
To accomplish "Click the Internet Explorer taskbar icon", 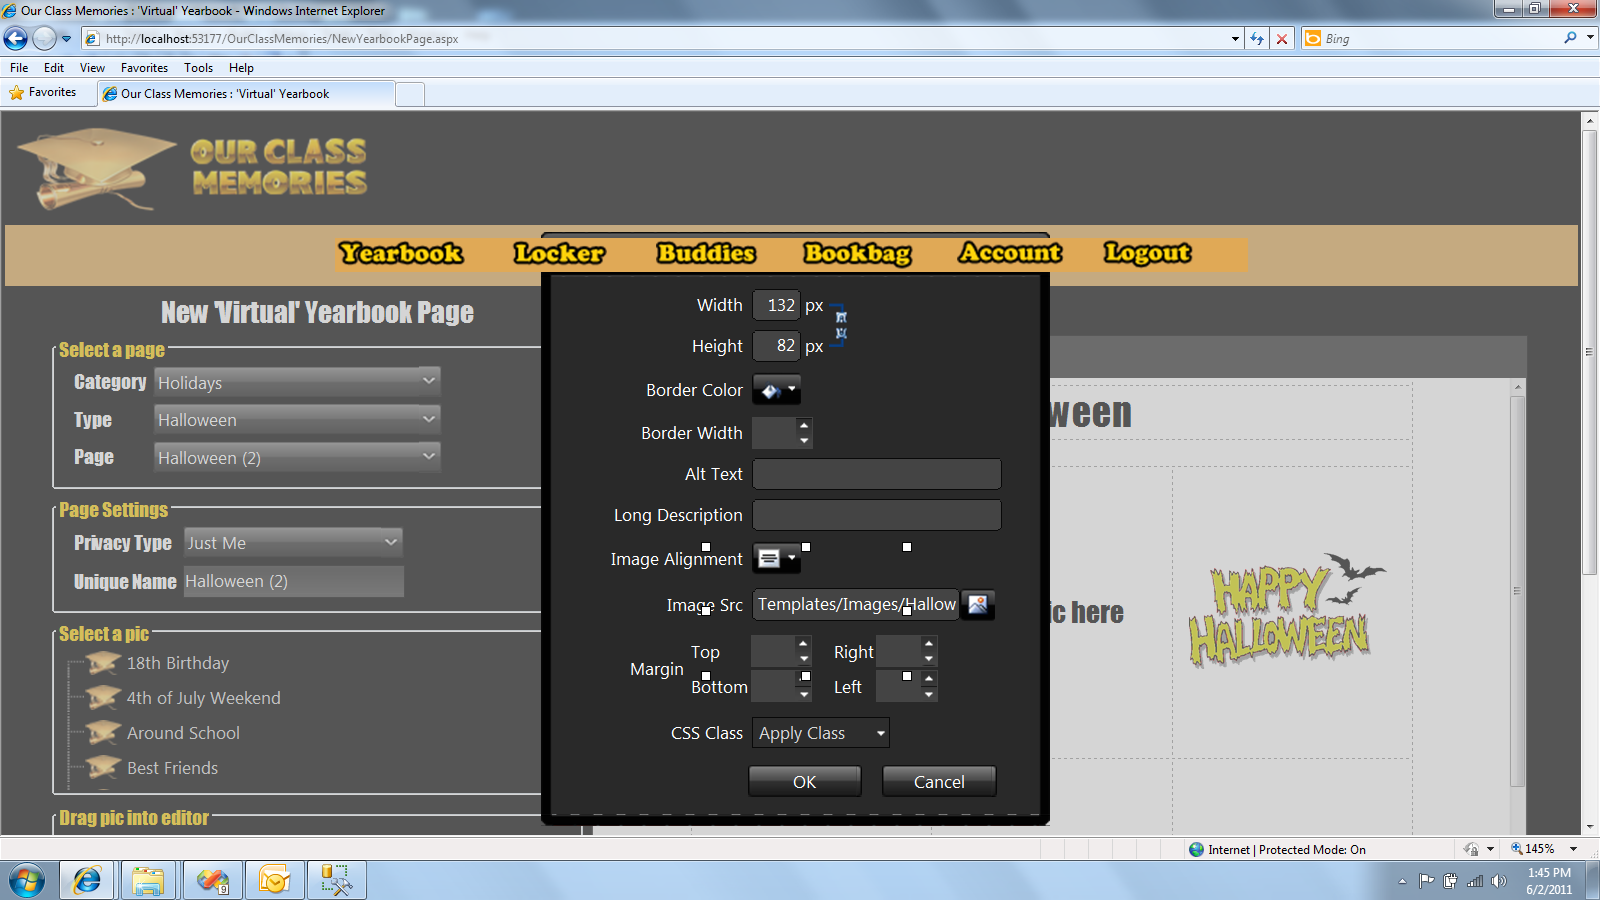I will tap(87, 880).
